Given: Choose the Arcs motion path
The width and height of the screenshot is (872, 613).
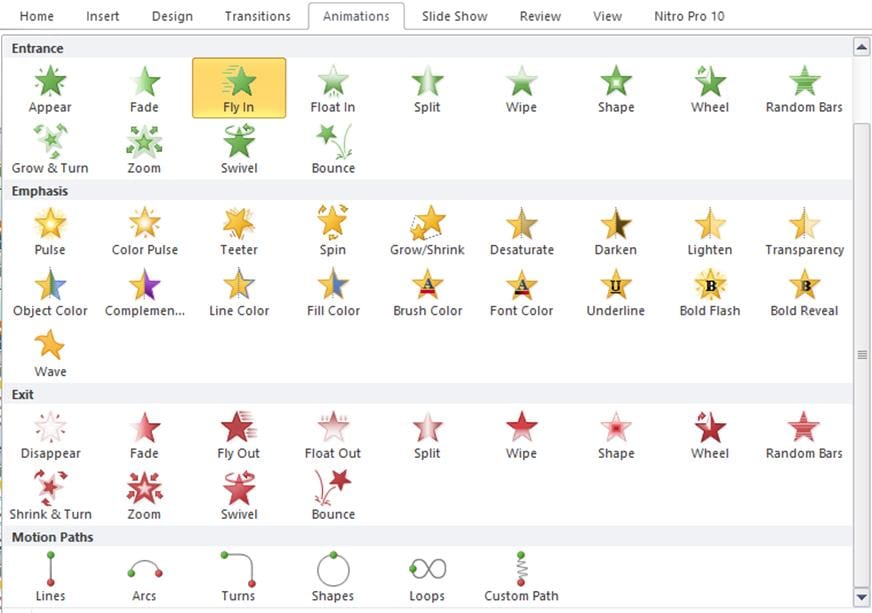Looking at the screenshot, I should point(144,576).
